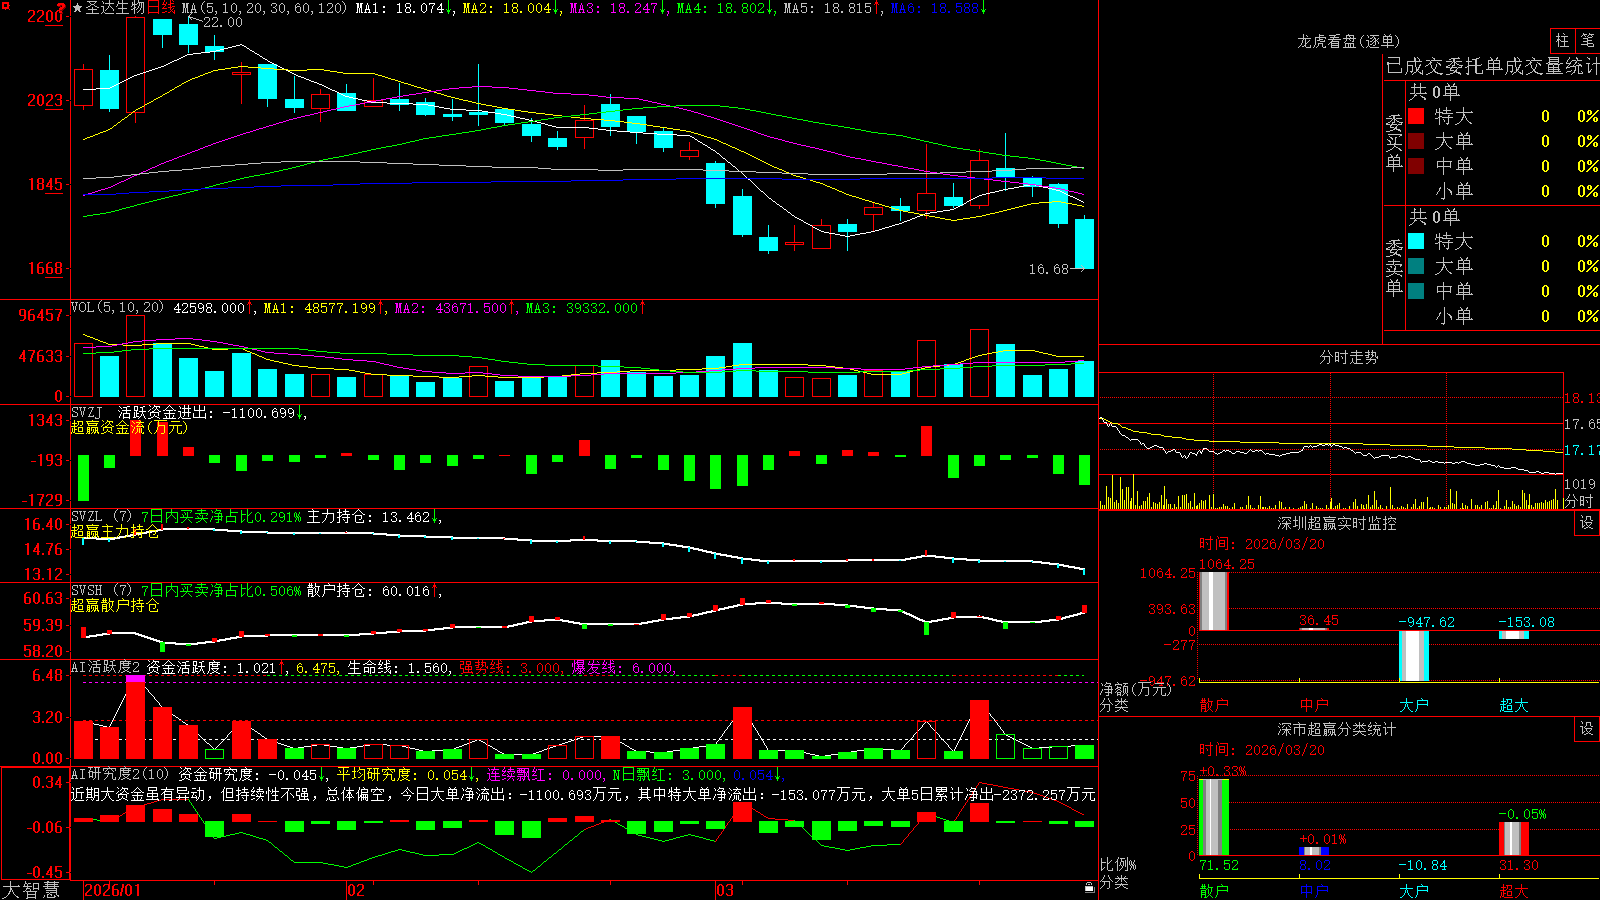The height and width of the screenshot is (900, 1600).
Task: Click the teal 中单 swatch under 委卖单
Action: (x=1416, y=291)
